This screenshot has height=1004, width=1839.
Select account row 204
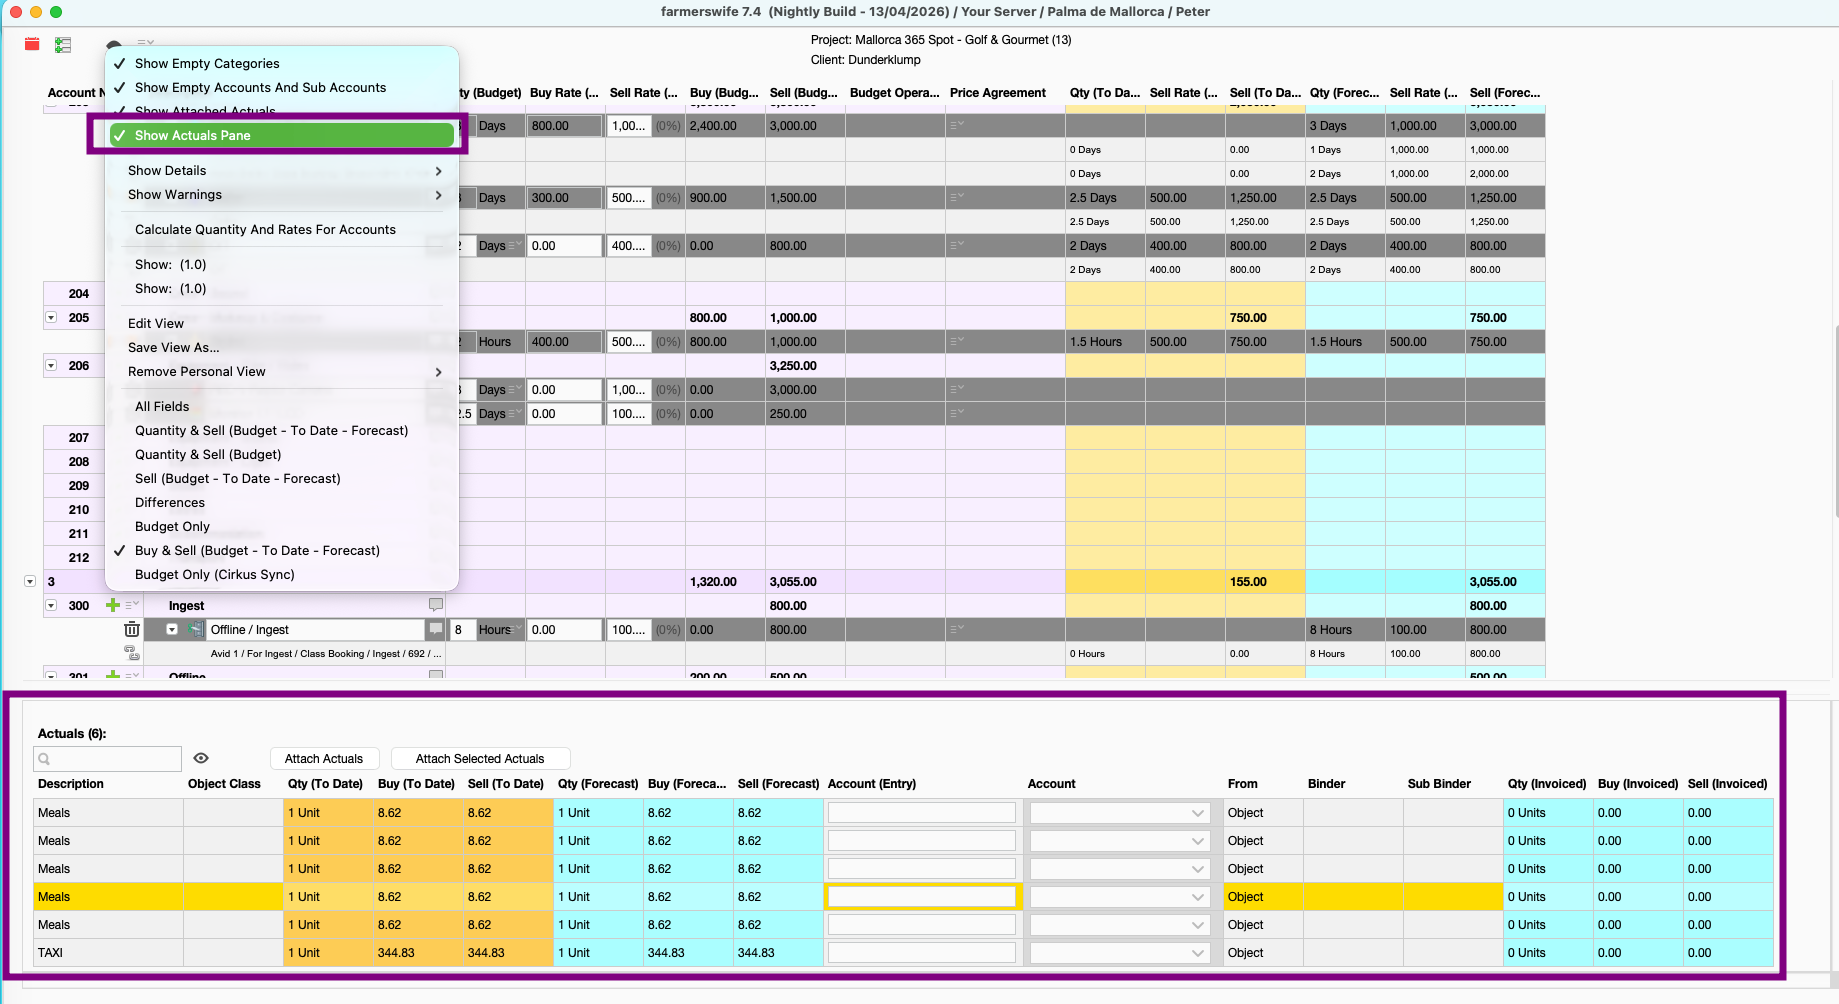[78, 293]
